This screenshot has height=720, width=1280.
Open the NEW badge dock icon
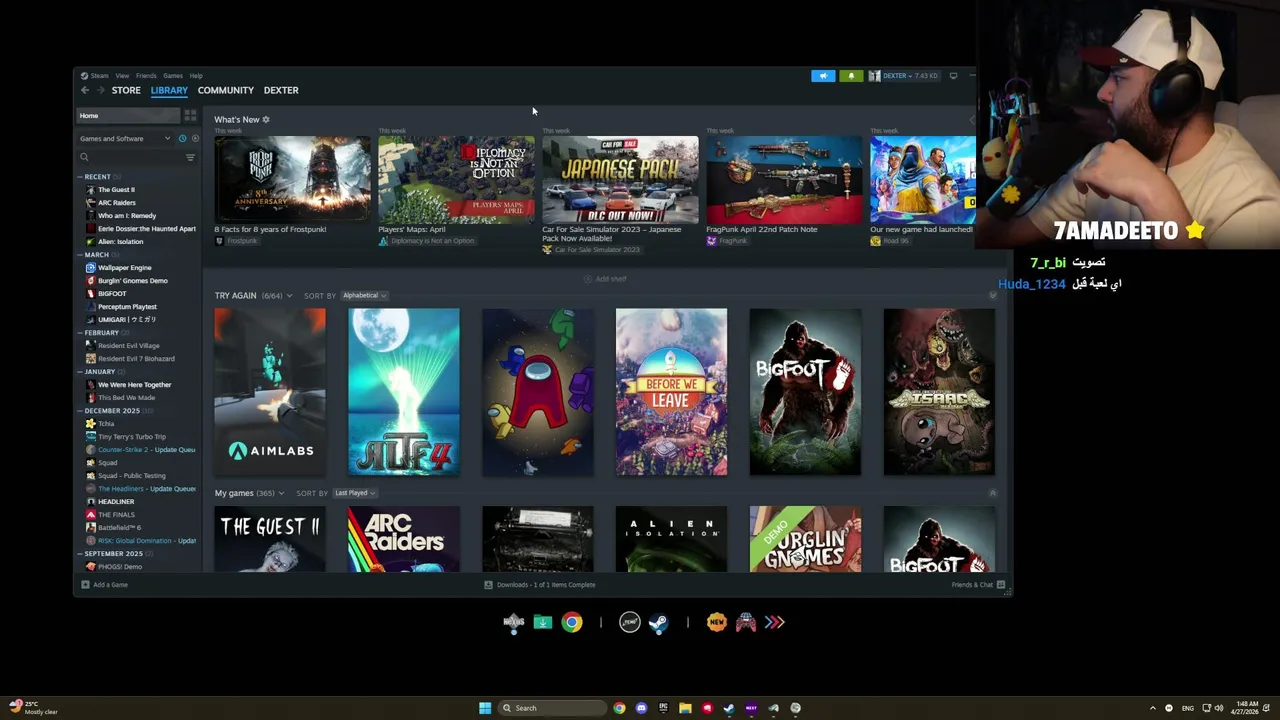[716, 622]
